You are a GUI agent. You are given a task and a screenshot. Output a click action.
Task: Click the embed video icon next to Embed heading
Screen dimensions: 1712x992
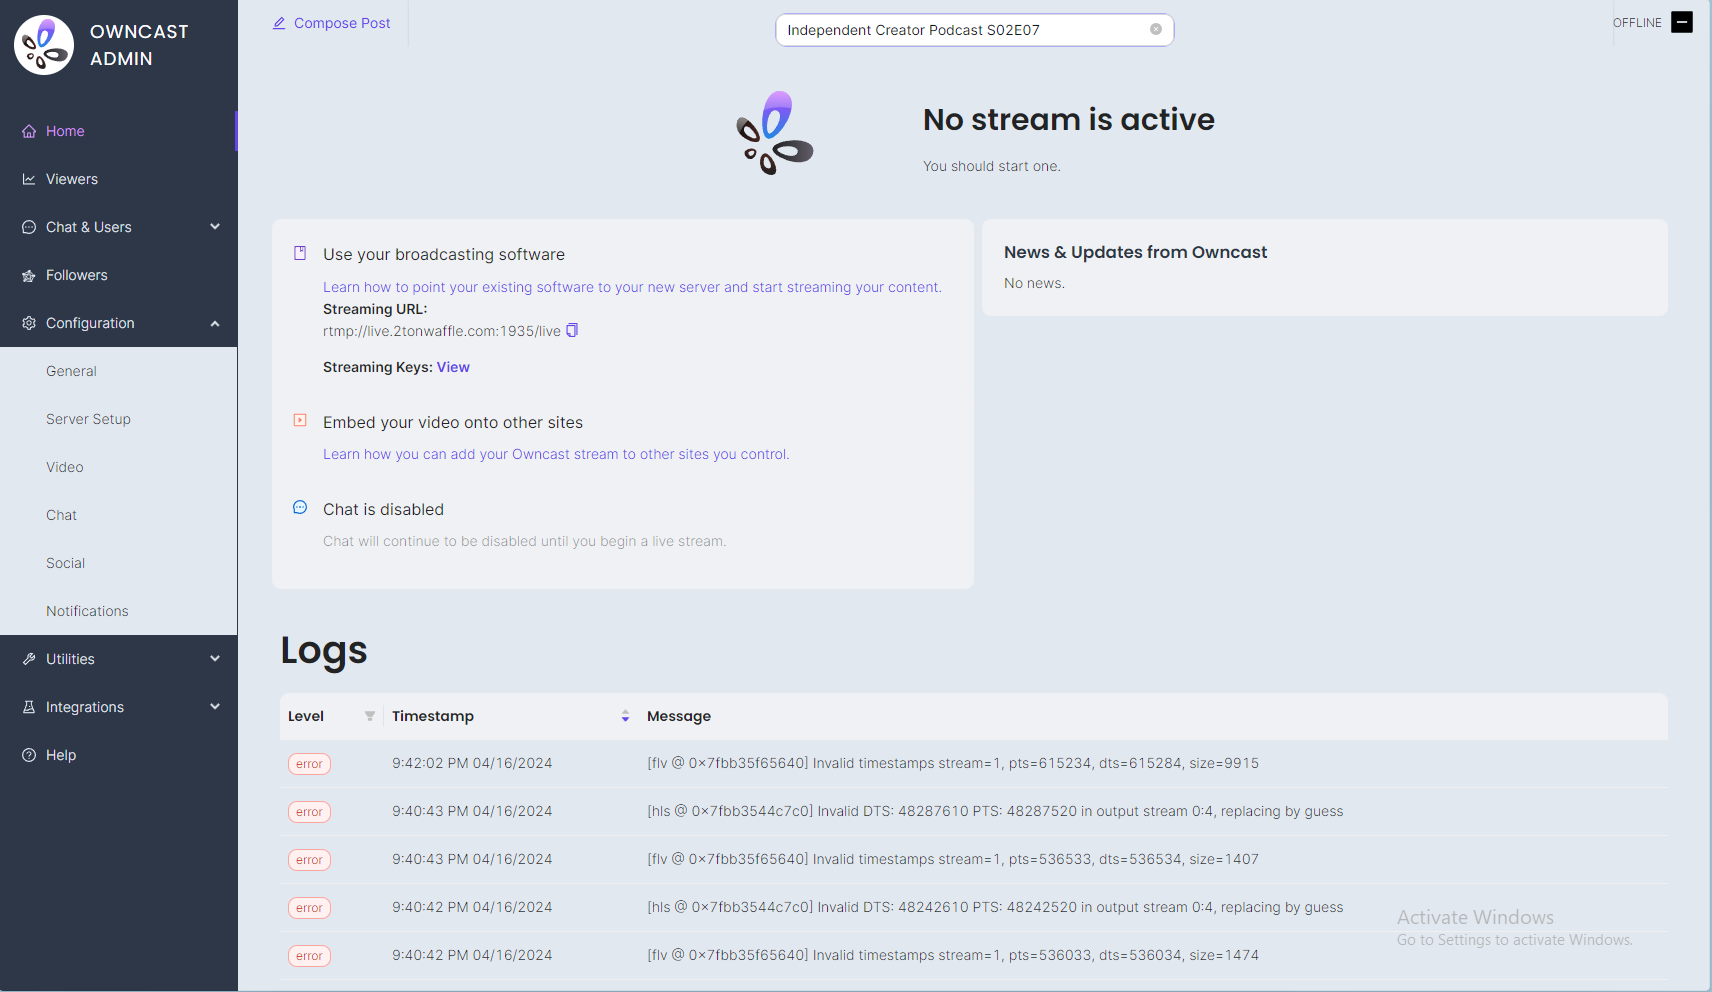(300, 420)
